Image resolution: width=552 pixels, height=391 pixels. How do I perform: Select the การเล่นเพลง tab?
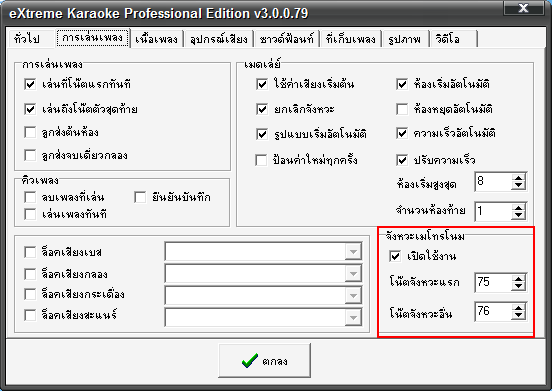(x=92, y=38)
